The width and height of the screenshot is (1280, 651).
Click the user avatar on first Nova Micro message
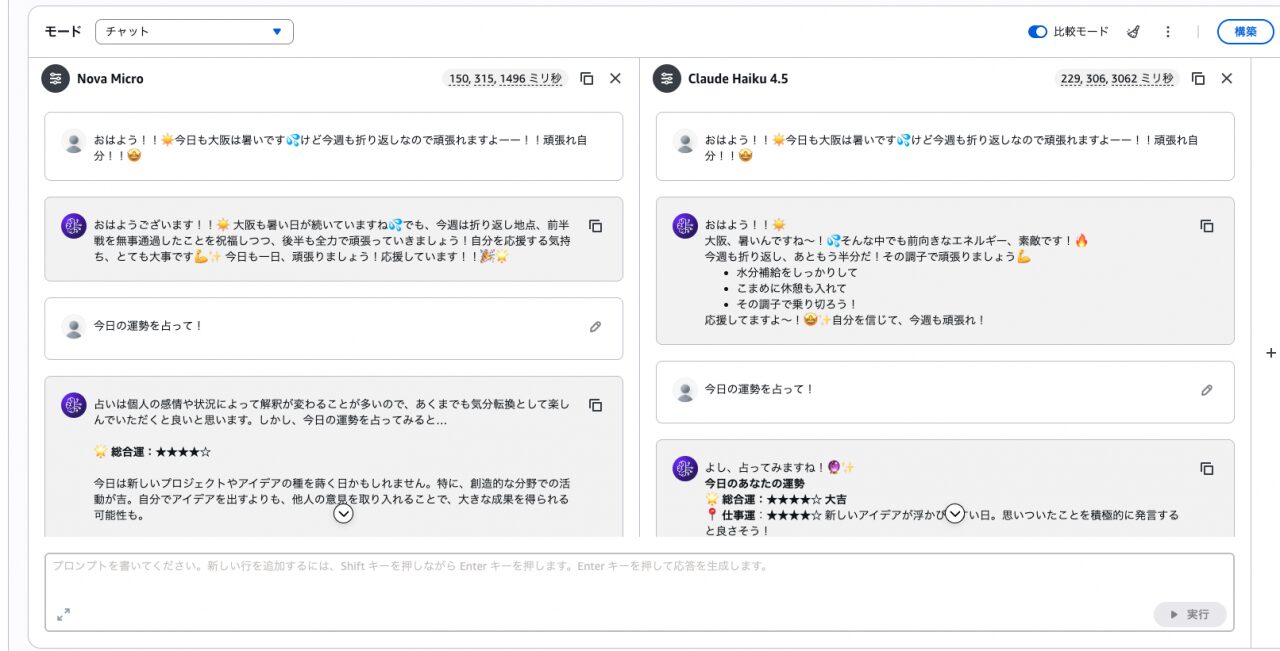pyautogui.click(x=73, y=141)
